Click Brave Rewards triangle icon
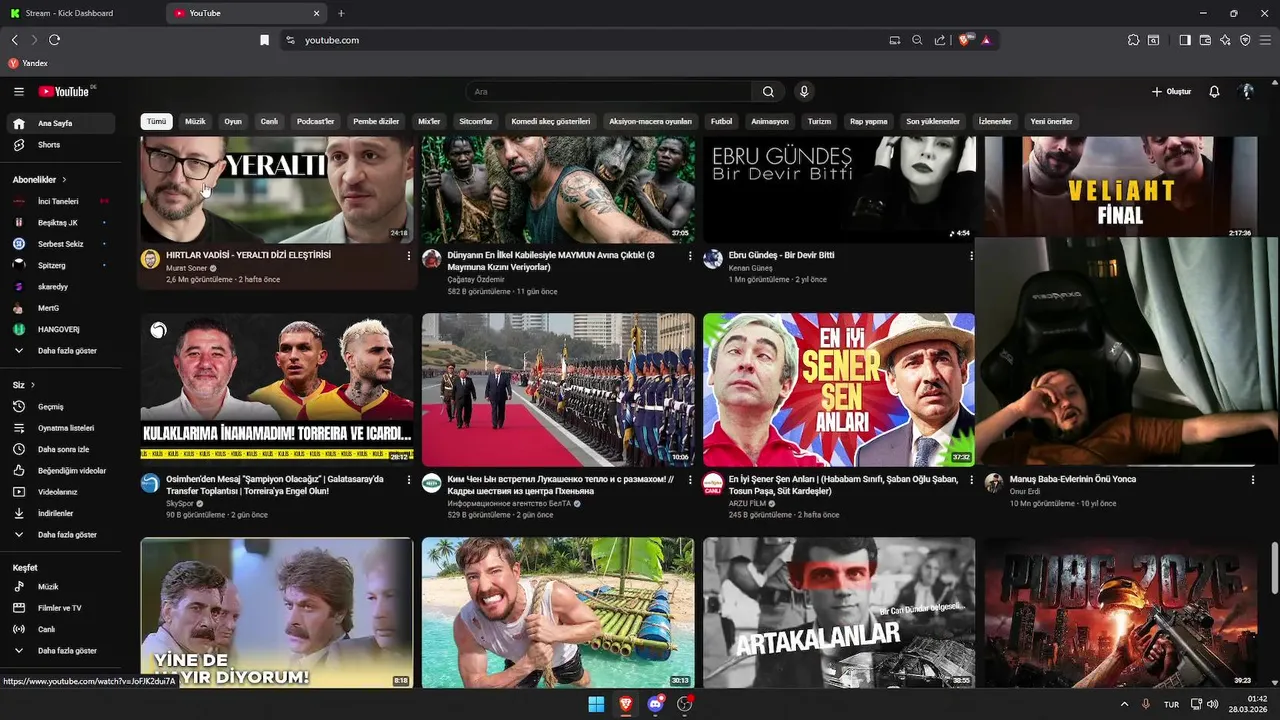Screen dimensions: 1280x720 986,40
